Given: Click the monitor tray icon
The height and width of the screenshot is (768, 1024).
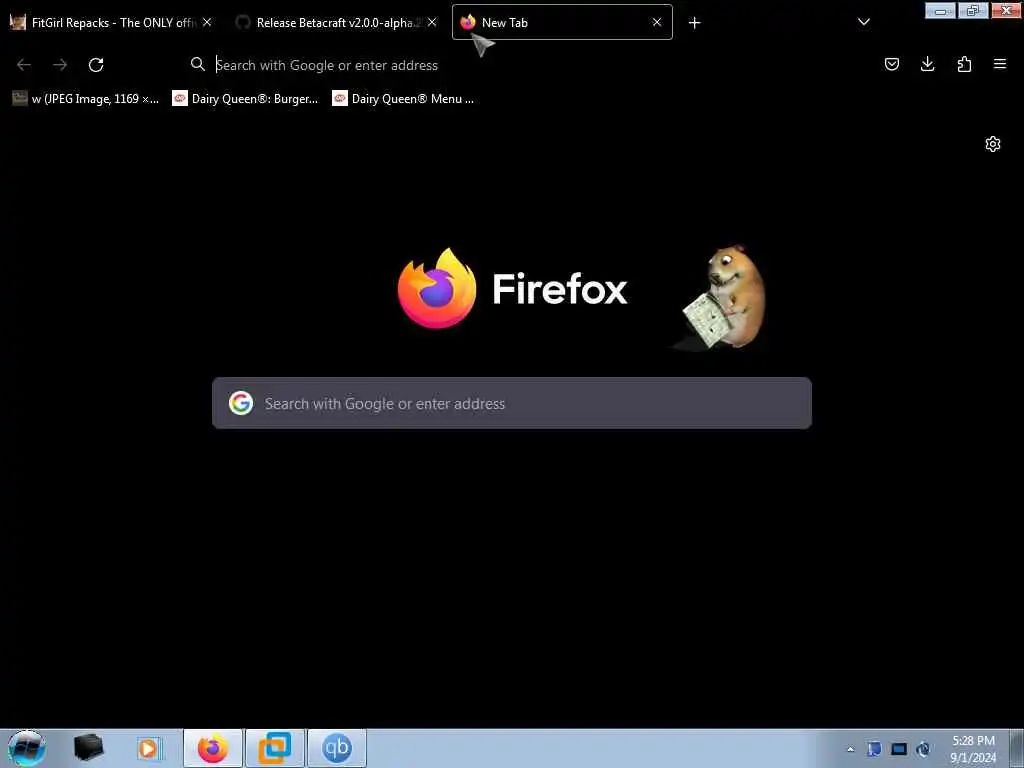Looking at the screenshot, I should click(x=899, y=749).
